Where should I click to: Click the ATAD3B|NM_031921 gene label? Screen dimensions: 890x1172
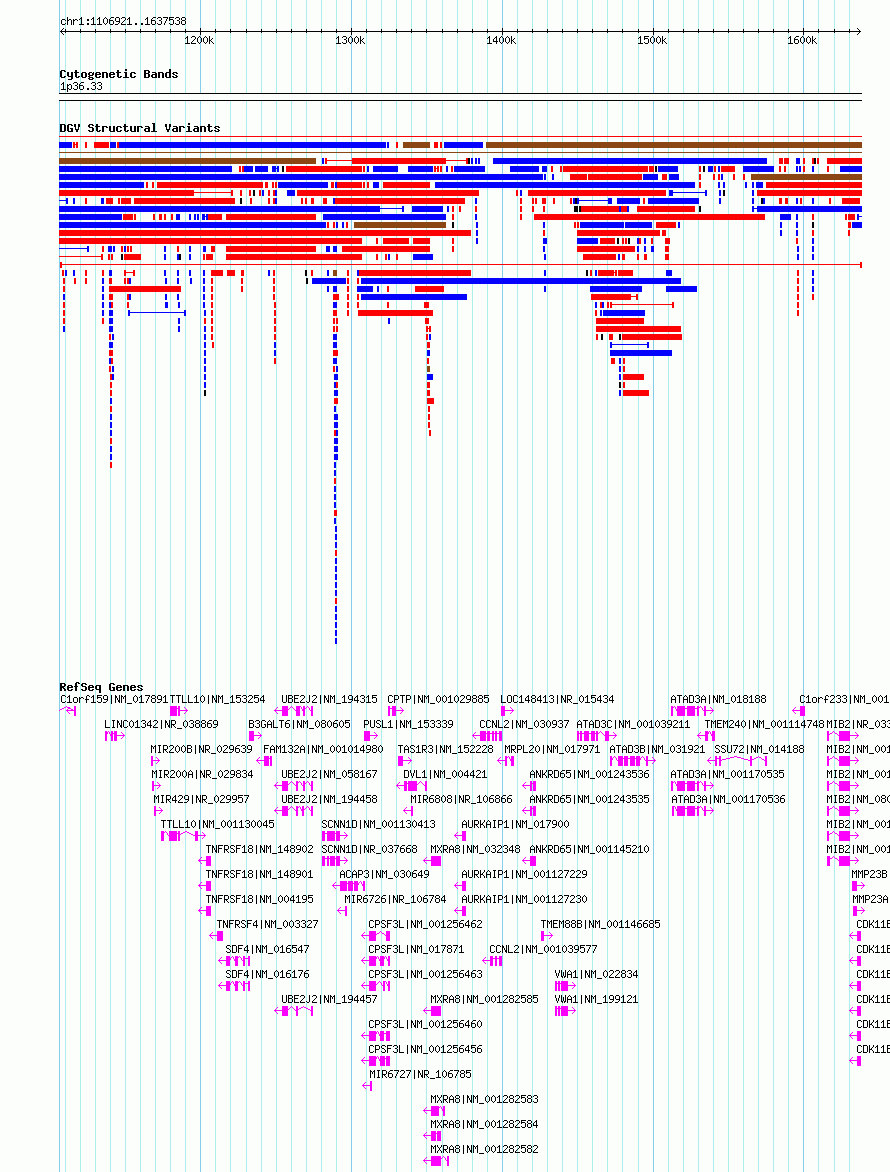coord(658,749)
